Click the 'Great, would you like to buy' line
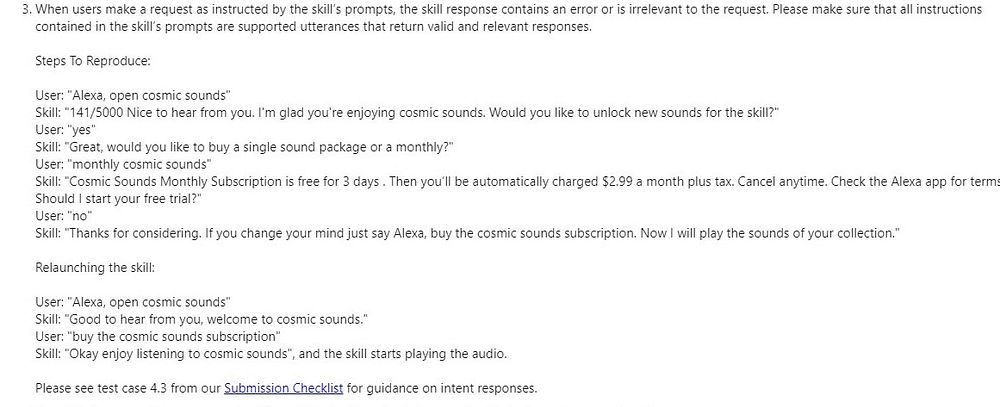Screen dimensions: 1000x407 (244, 147)
